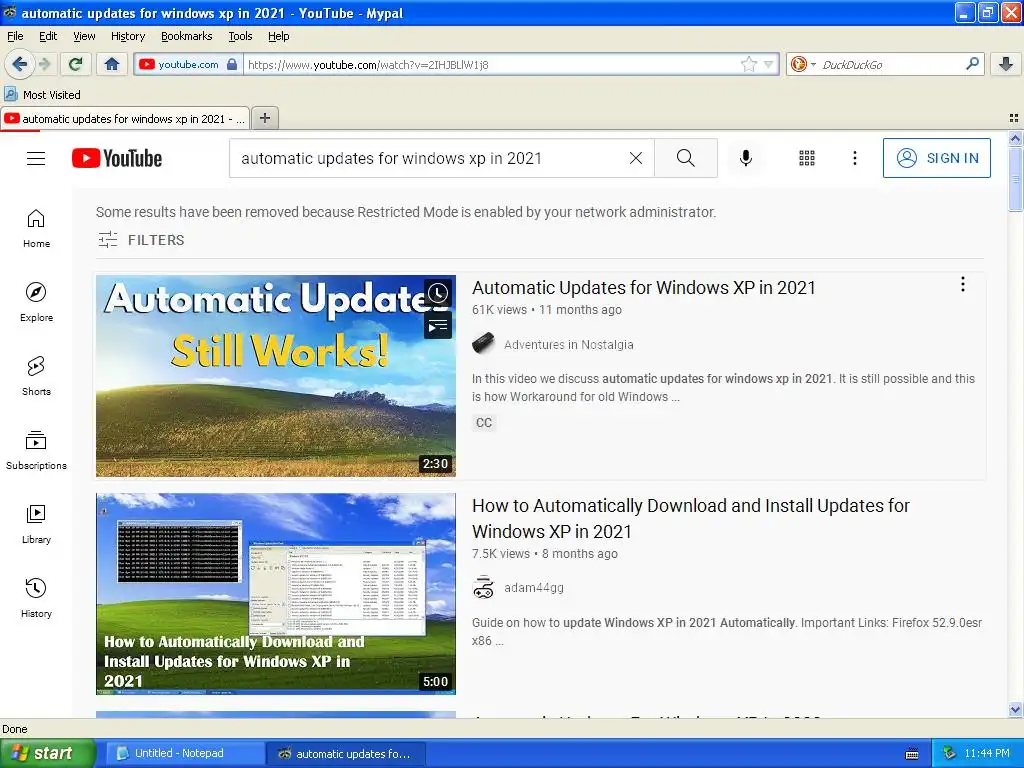The image size is (1024, 768).
Task: Select the Mypal browser taskbar button
Action: (346, 754)
